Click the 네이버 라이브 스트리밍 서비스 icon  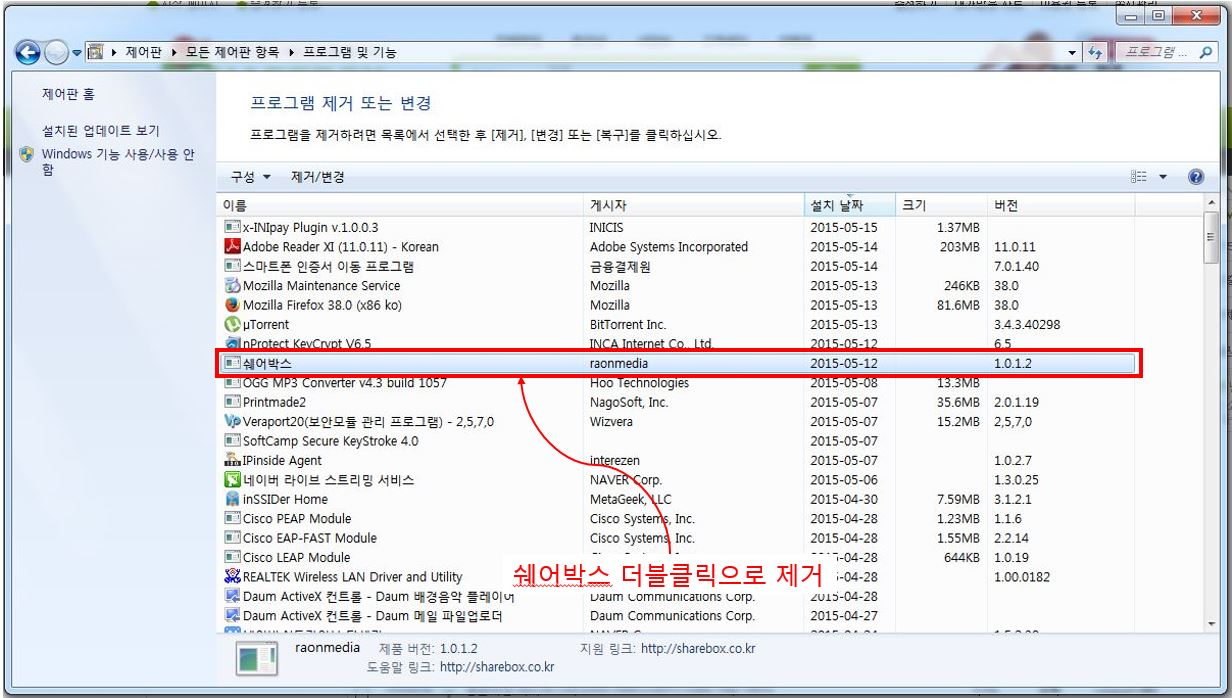233,480
